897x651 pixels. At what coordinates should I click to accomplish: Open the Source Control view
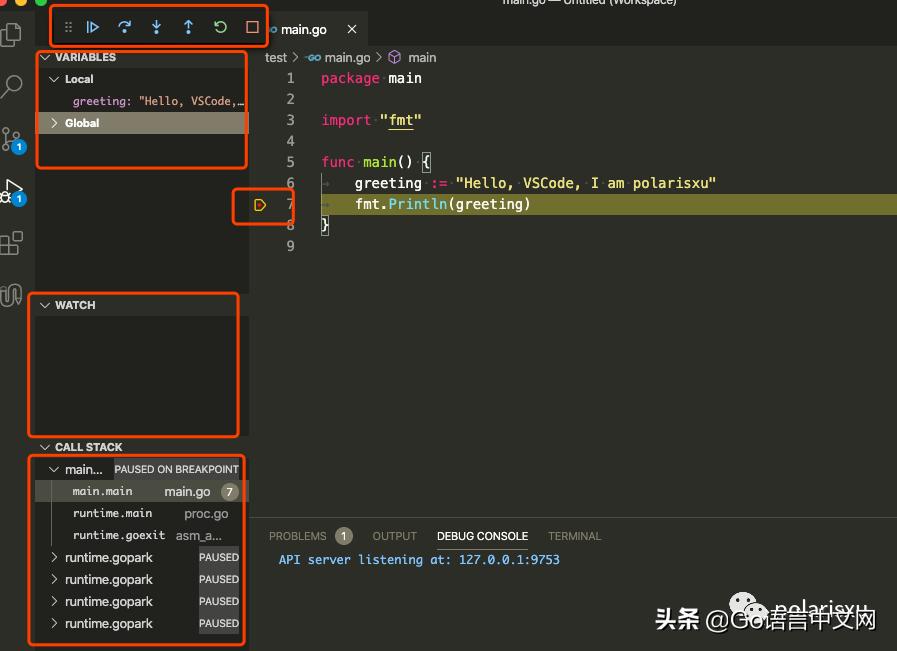click(x=12, y=139)
